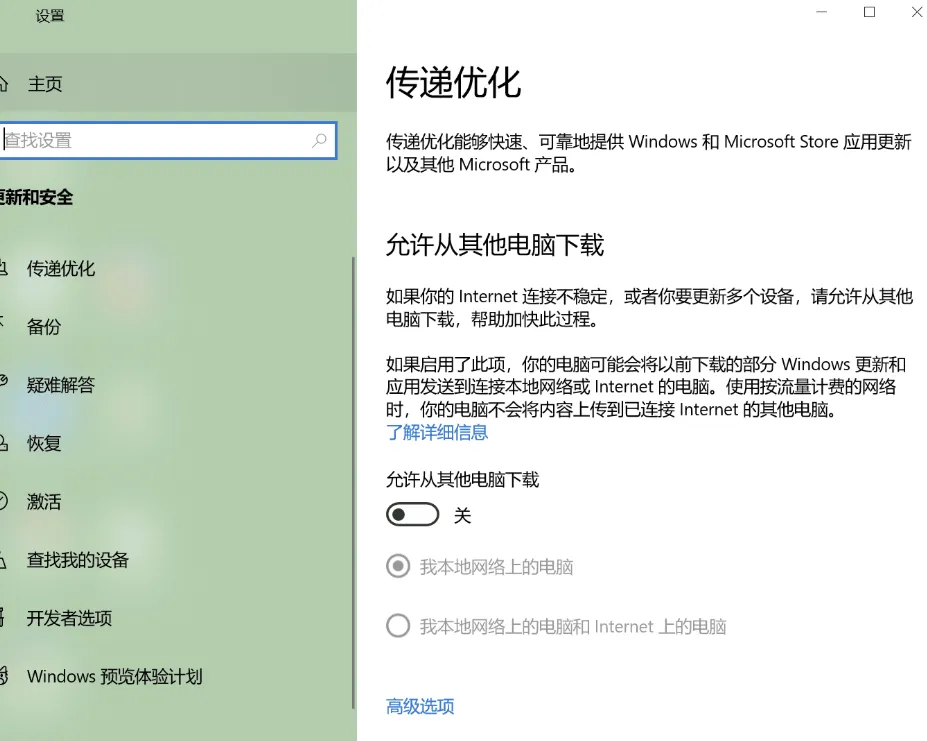Image resolution: width=927 pixels, height=741 pixels.
Task: Click the home icon beside 主页
Action: (x=7, y=84)
